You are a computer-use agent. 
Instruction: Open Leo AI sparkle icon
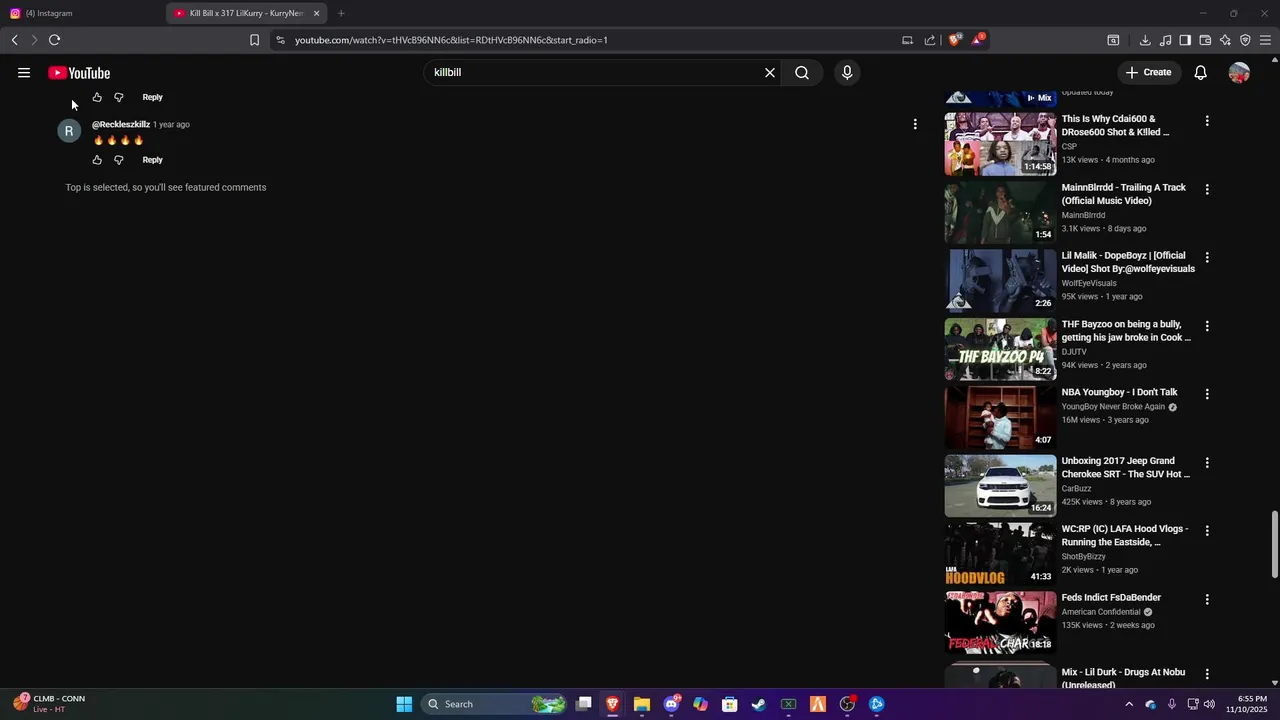(1225, 40)
